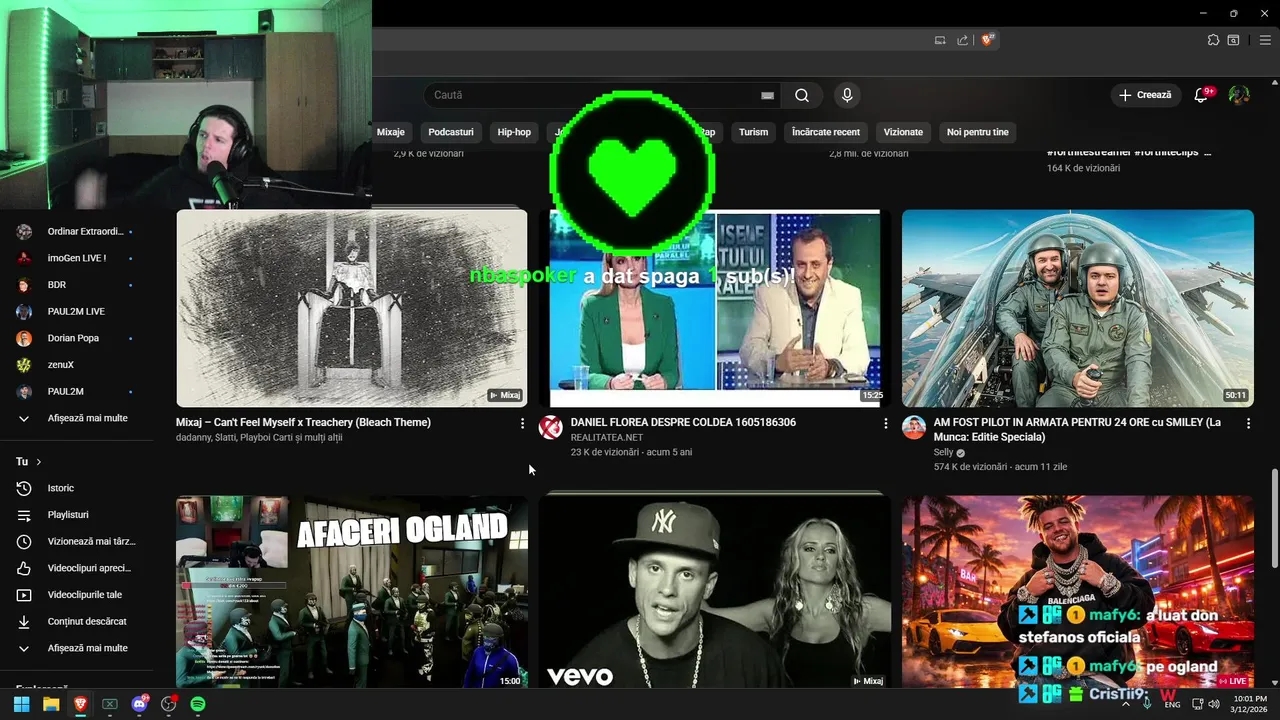
Task: Click the share page icon in address bar
Action: [962, 40]
